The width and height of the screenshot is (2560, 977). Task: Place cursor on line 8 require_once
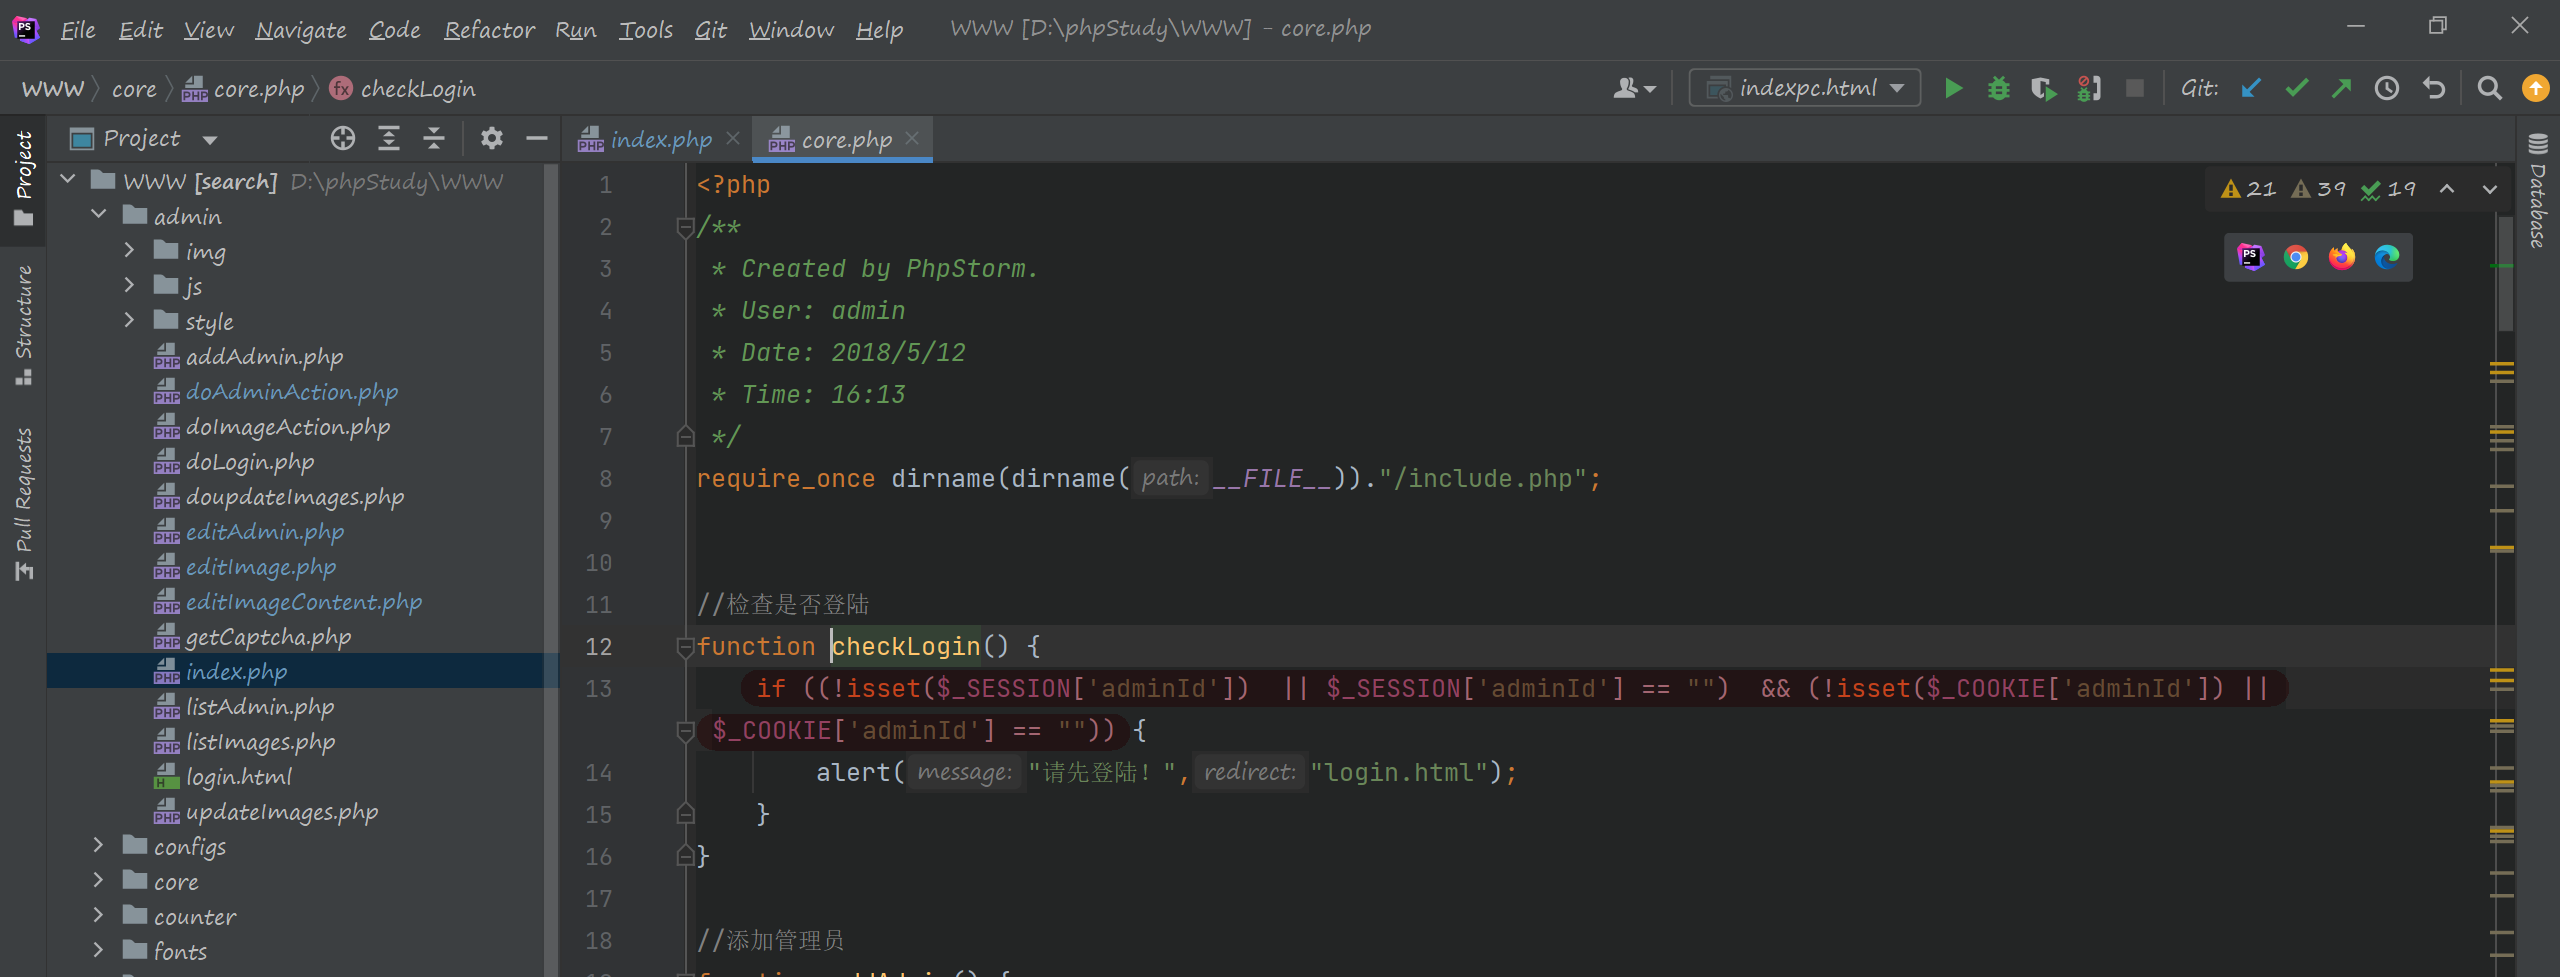click(x=785, y=479)
